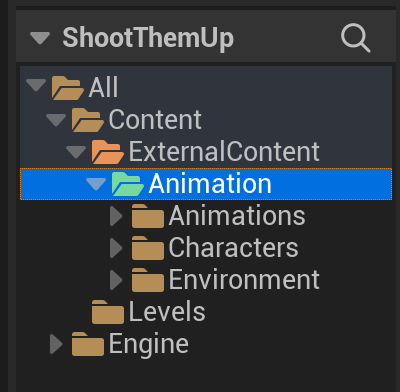
Task: Click the green Animation folder icon
Action: pyautogui.click(x=128, y=184)
